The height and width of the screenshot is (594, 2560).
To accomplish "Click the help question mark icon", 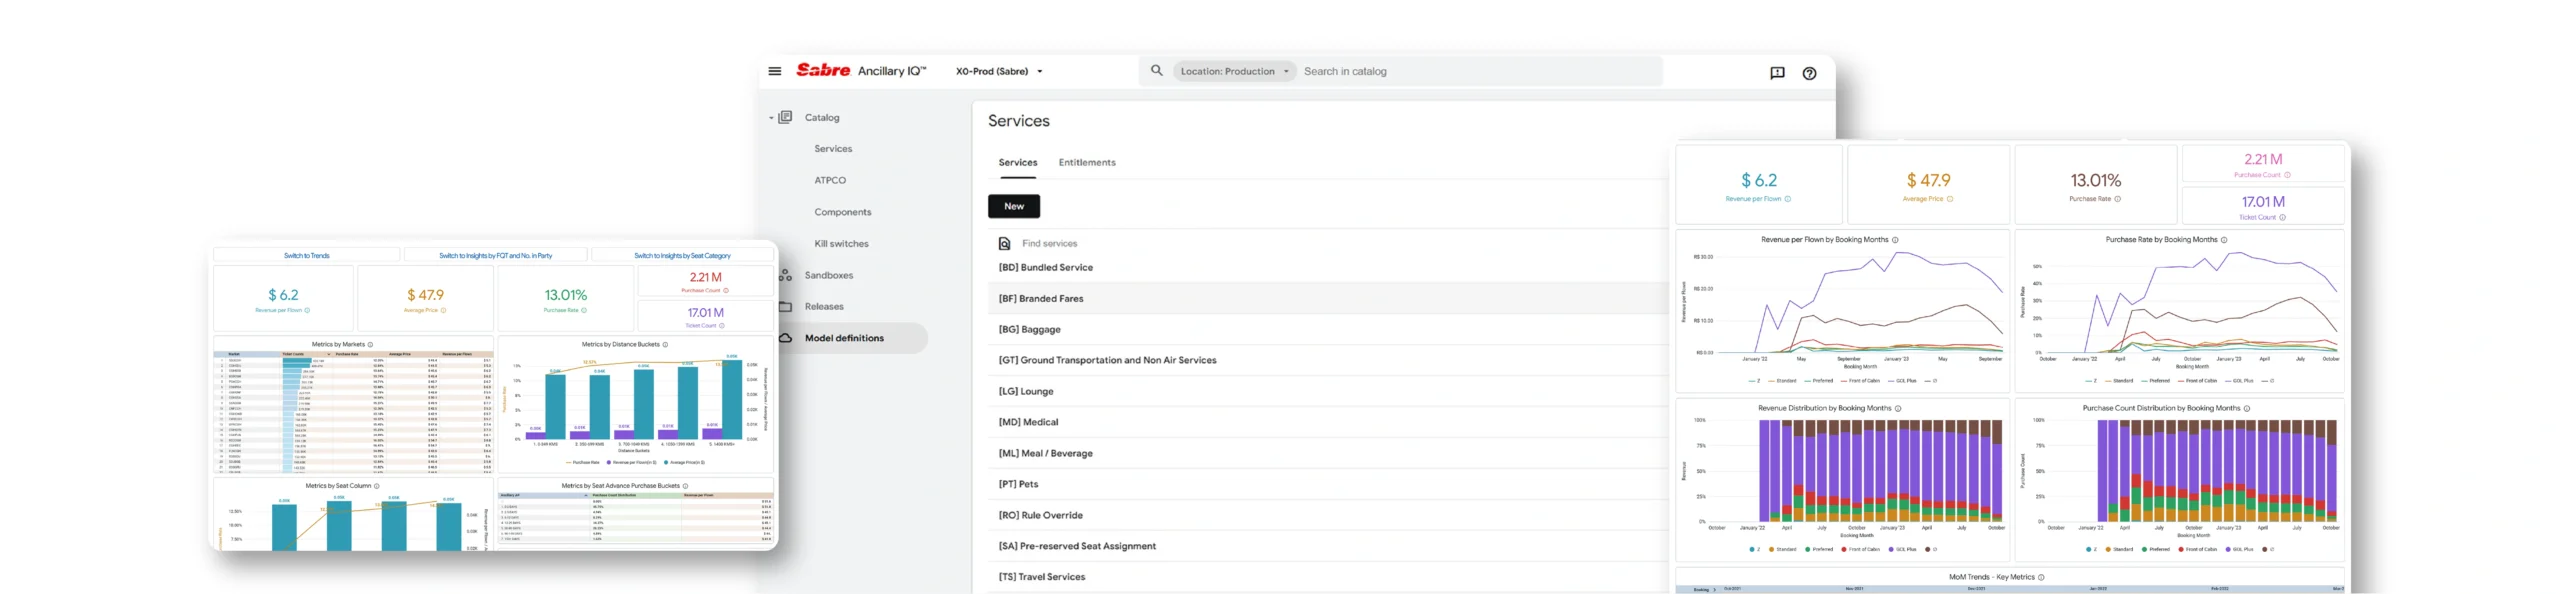I will [x=1808, y=72].
